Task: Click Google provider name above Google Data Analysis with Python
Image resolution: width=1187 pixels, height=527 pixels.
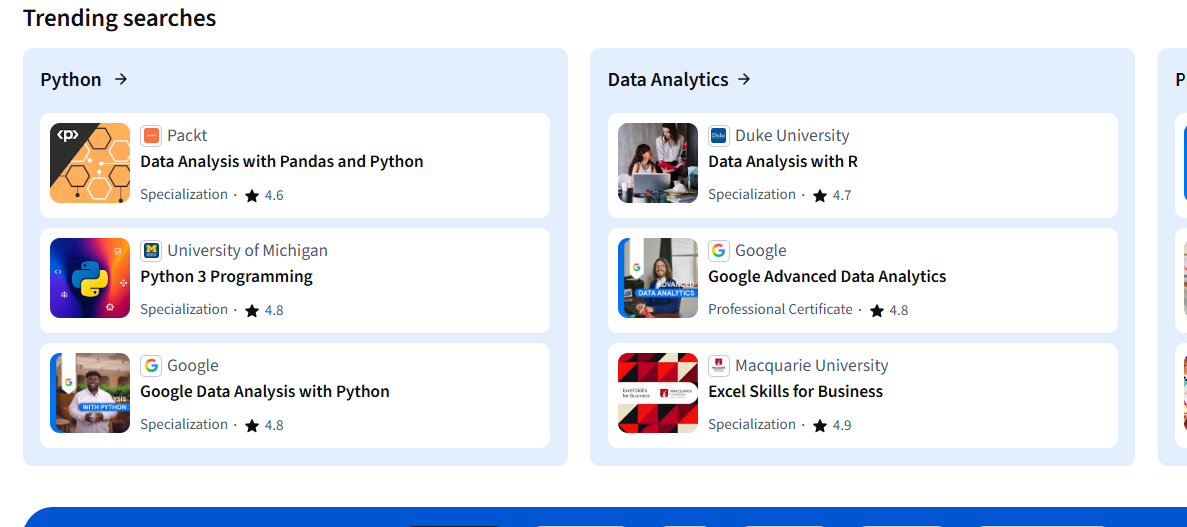Action: 193,366
